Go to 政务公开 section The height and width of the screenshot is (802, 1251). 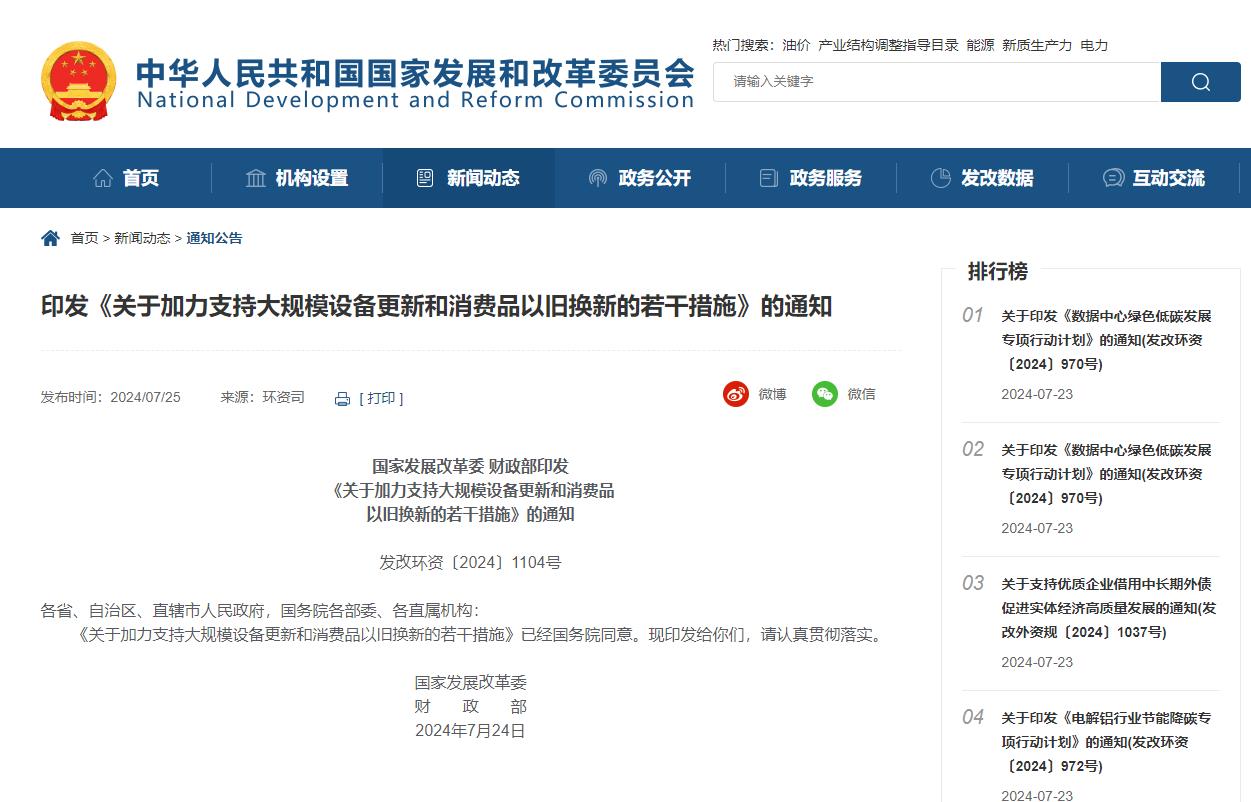[x=640, y=178]
